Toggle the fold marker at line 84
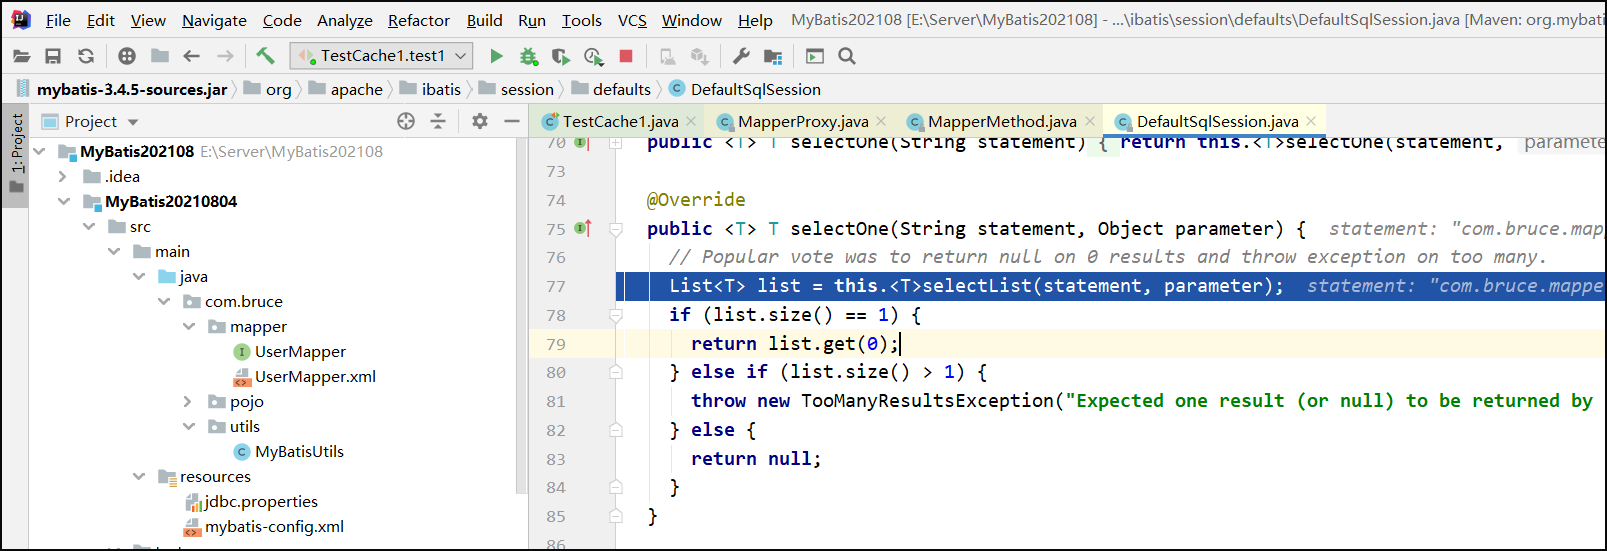The height and width of the screenshot is (551, 1607). pos(616,487)
